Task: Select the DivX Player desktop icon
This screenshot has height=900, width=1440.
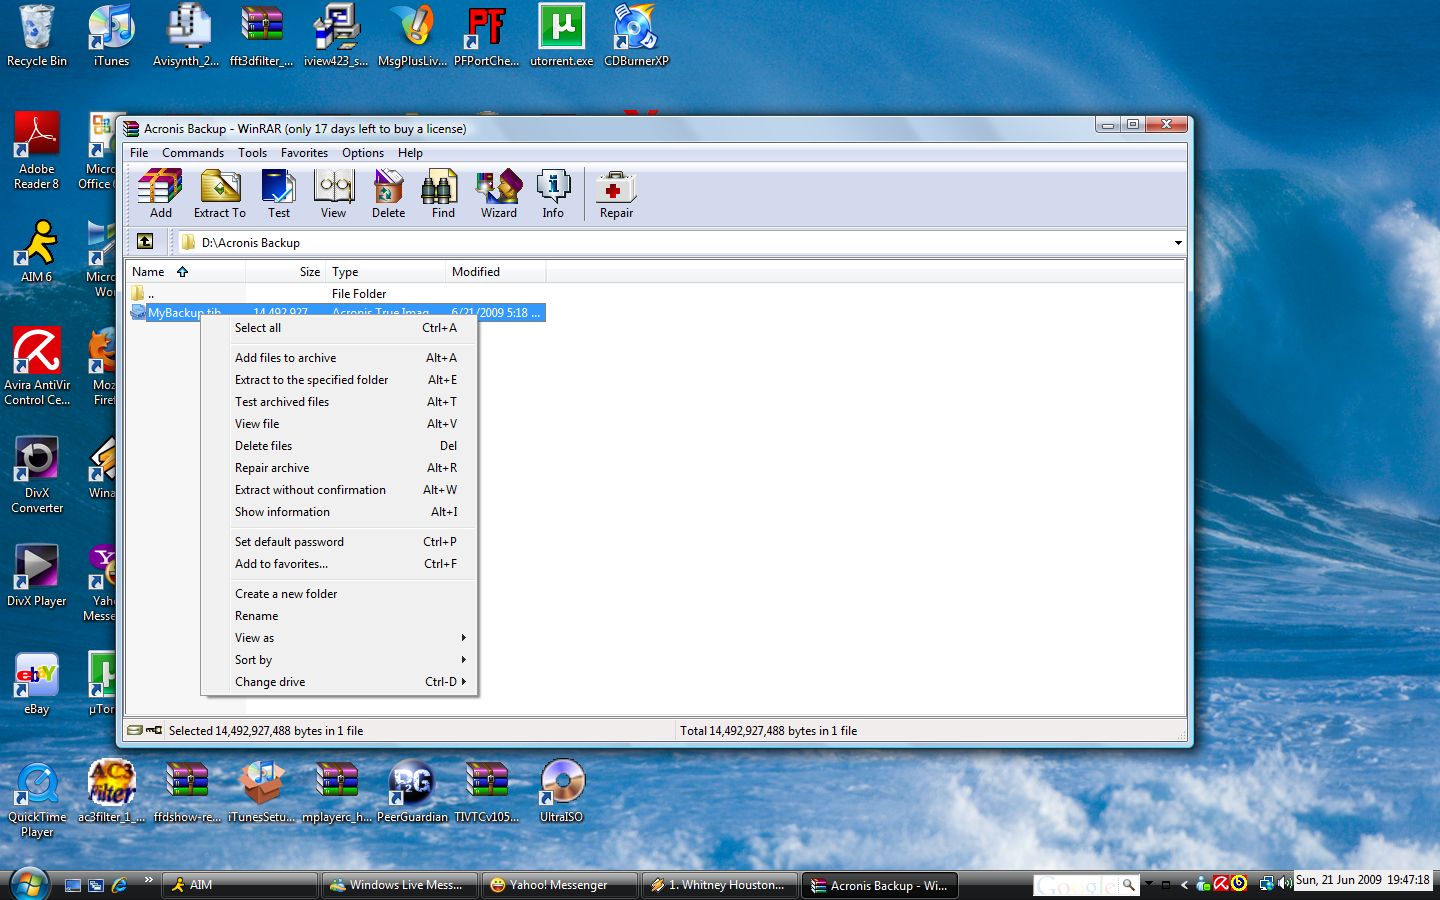Action: 37,576
